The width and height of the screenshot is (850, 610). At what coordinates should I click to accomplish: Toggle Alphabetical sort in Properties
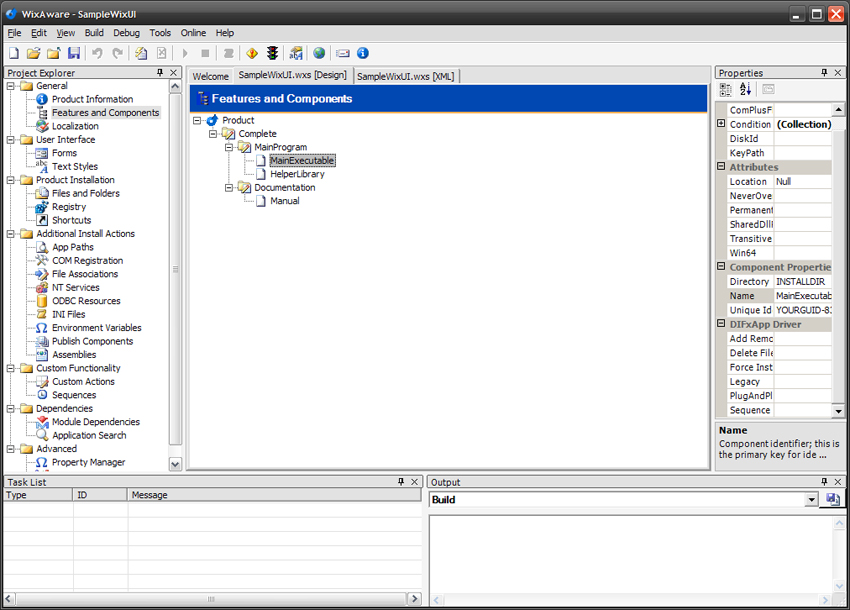(745, 89)
